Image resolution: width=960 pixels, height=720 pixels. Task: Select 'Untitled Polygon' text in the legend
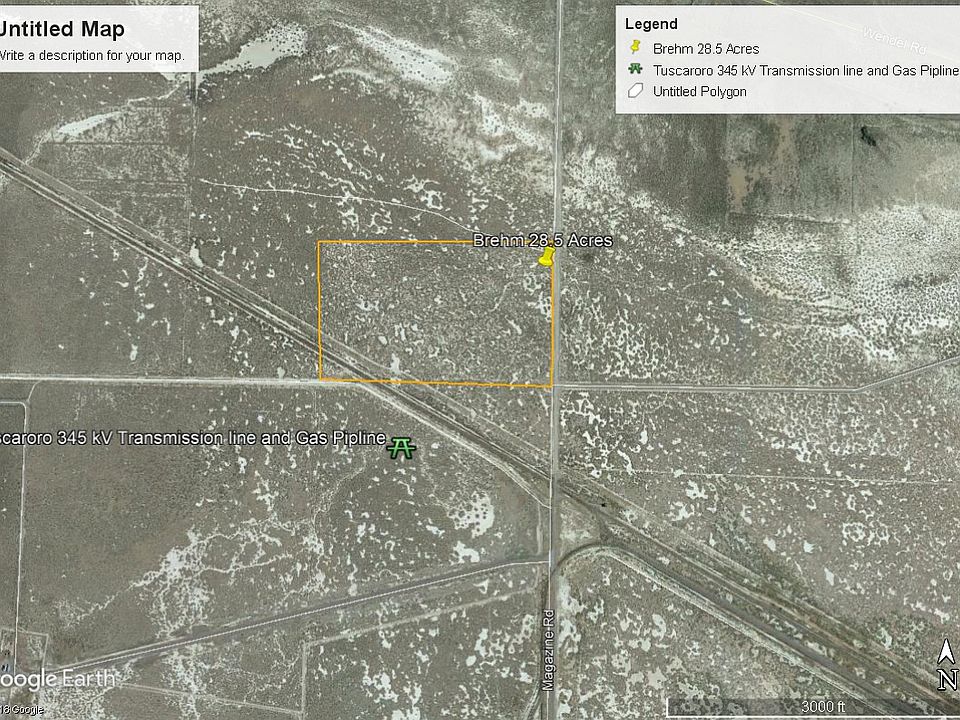coord(699,92)
